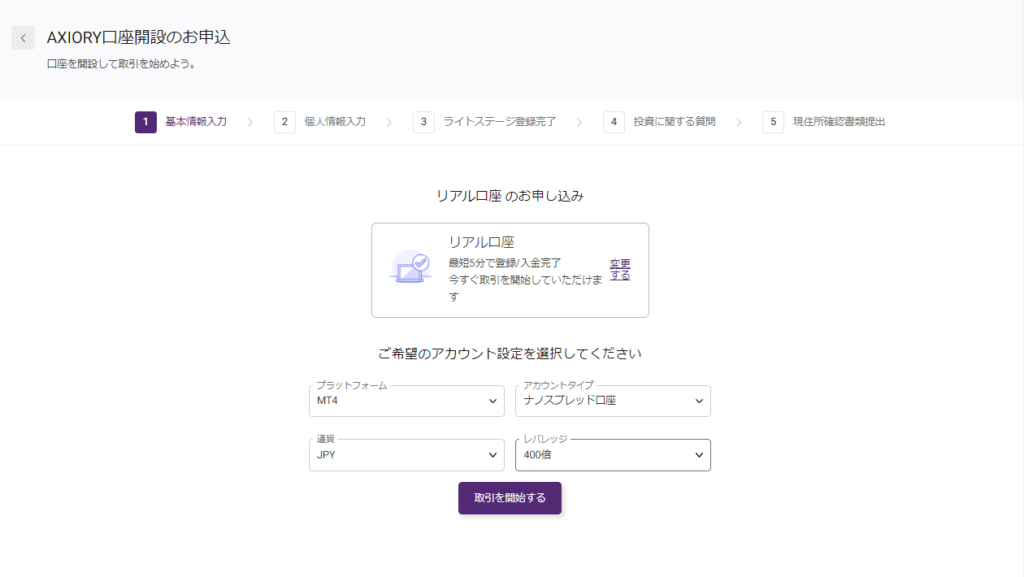Click the step 5 number badge
Viewport: 1024px width, 577px height.
[x=772, y=122]
